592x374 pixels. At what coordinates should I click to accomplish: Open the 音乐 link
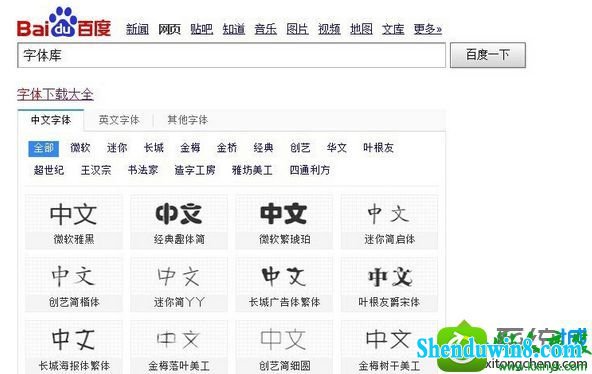tap(265, 29)
